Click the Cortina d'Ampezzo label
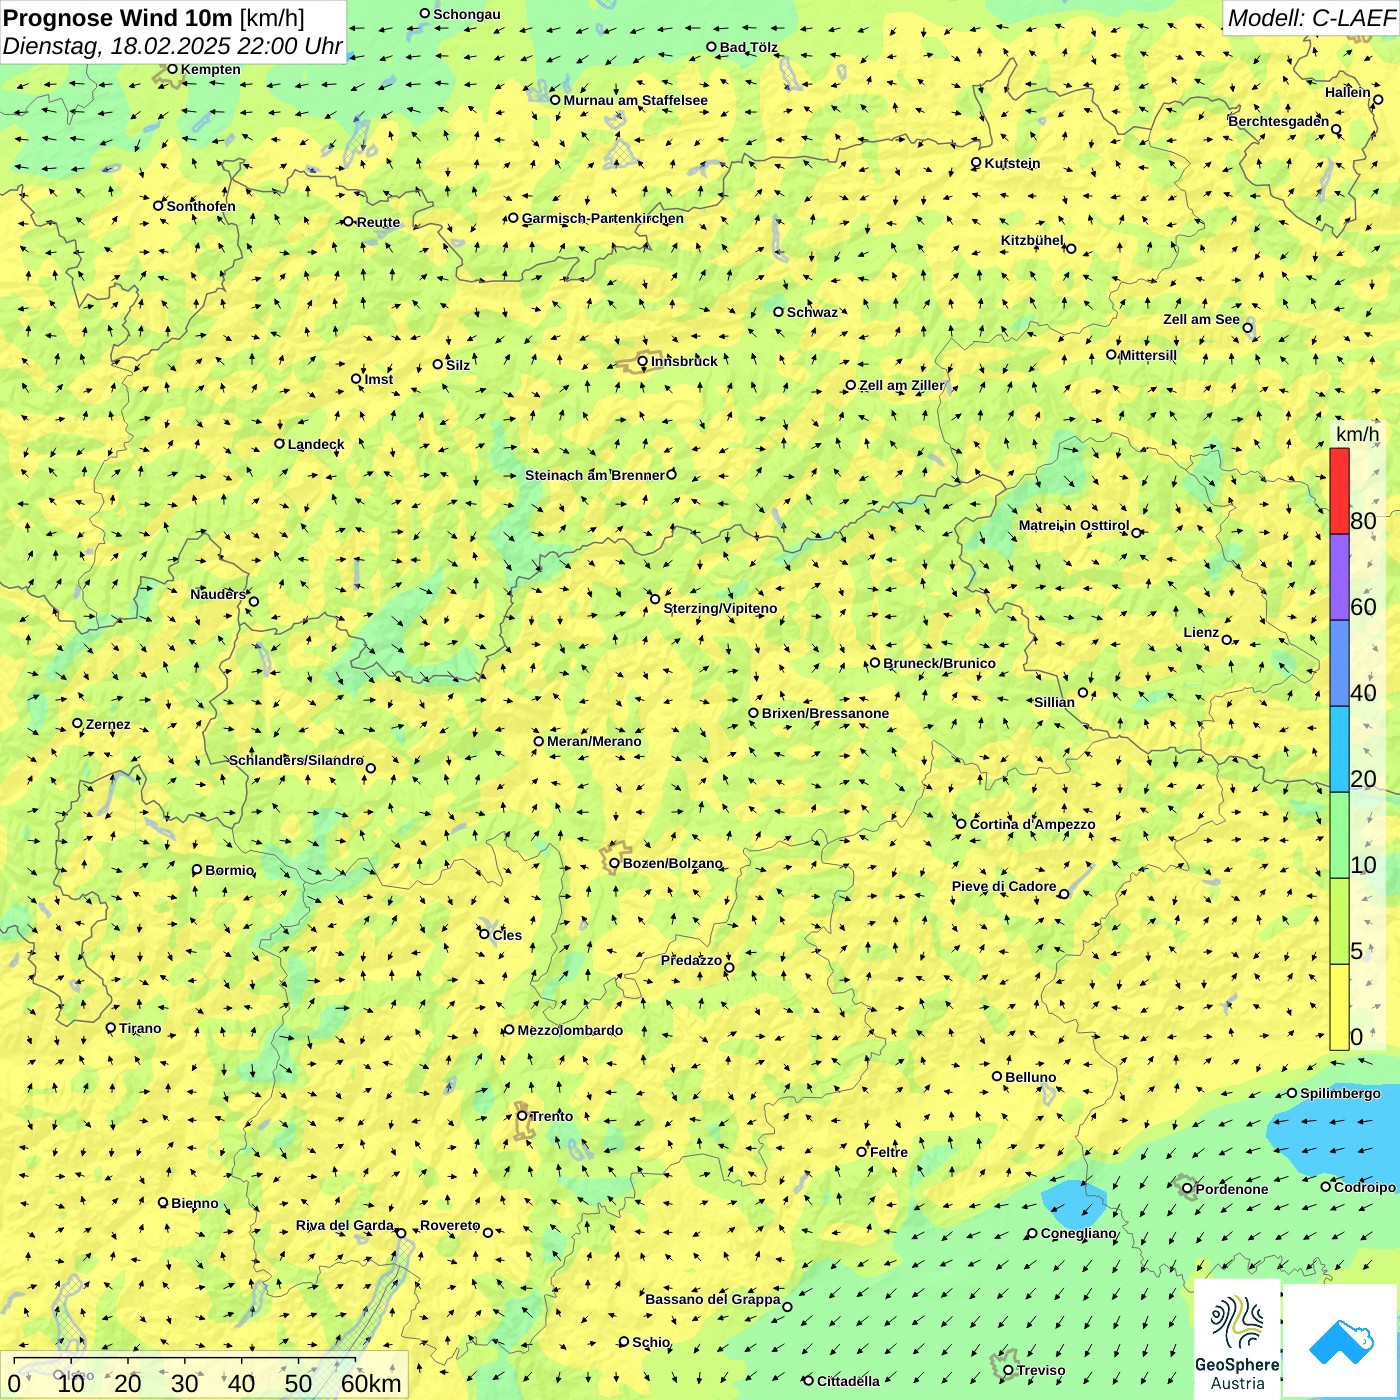 click(1032, 824)
